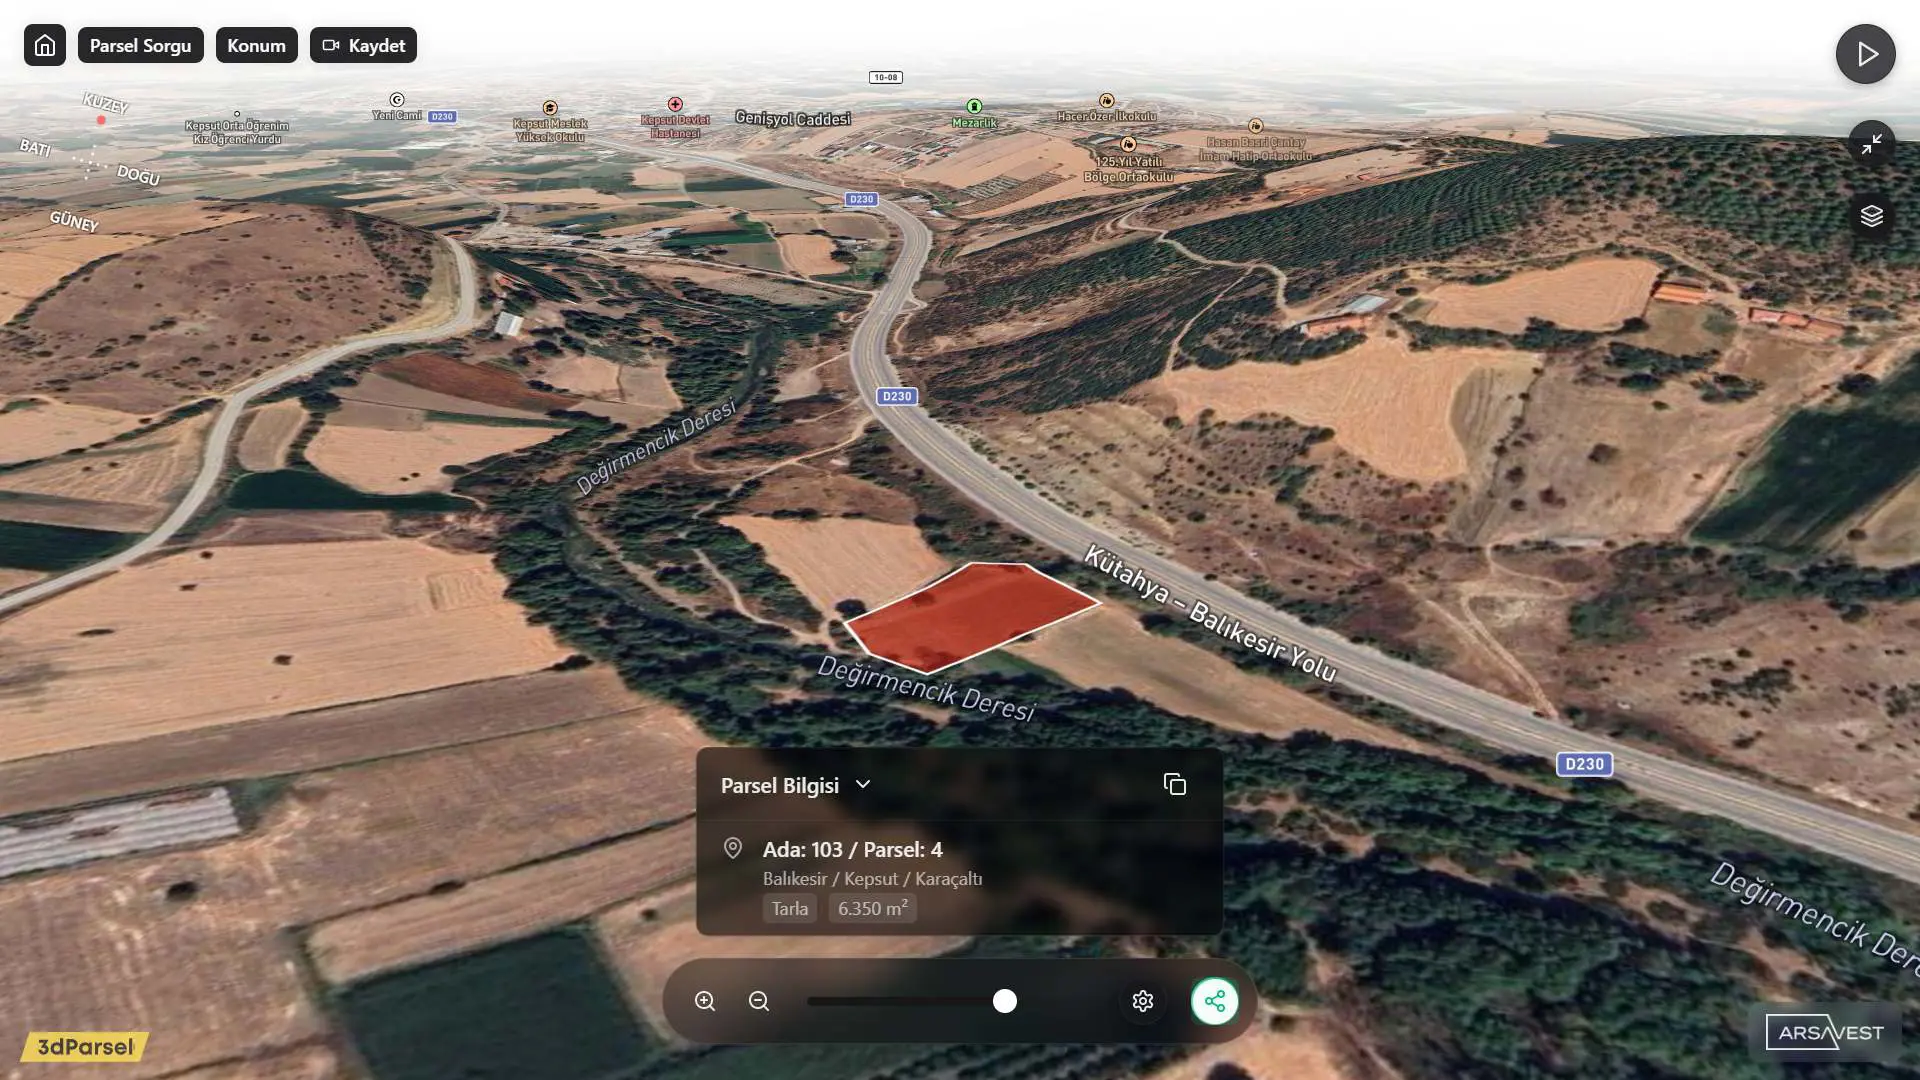Zoom in with the magnifier plus icon

tap(705, 1001)
